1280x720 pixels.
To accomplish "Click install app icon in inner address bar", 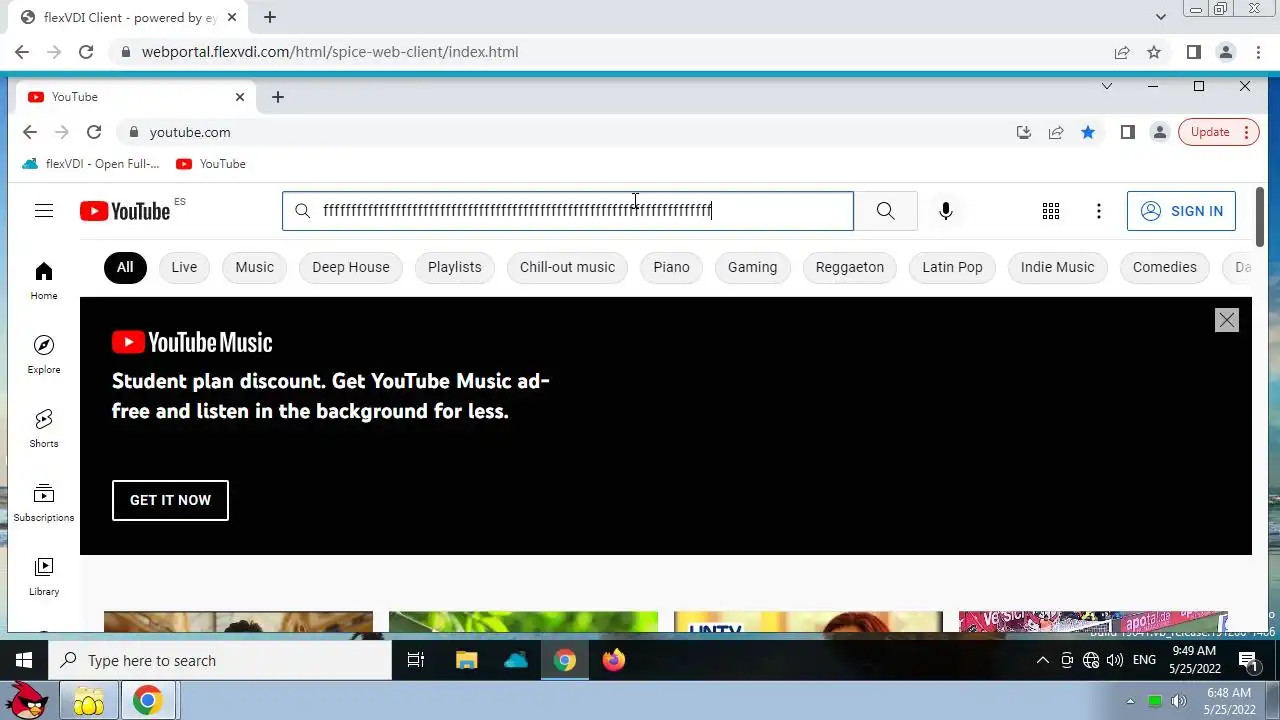I will tap(1023, 132).
